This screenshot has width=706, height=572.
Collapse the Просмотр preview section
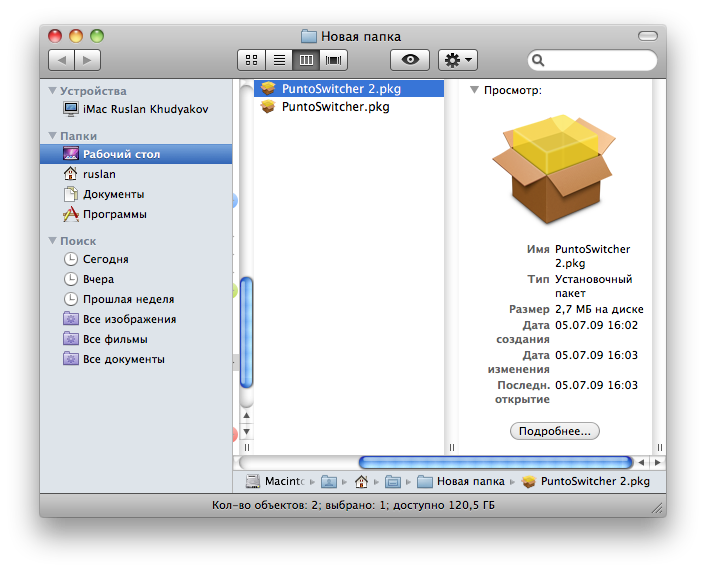point(474,90)
